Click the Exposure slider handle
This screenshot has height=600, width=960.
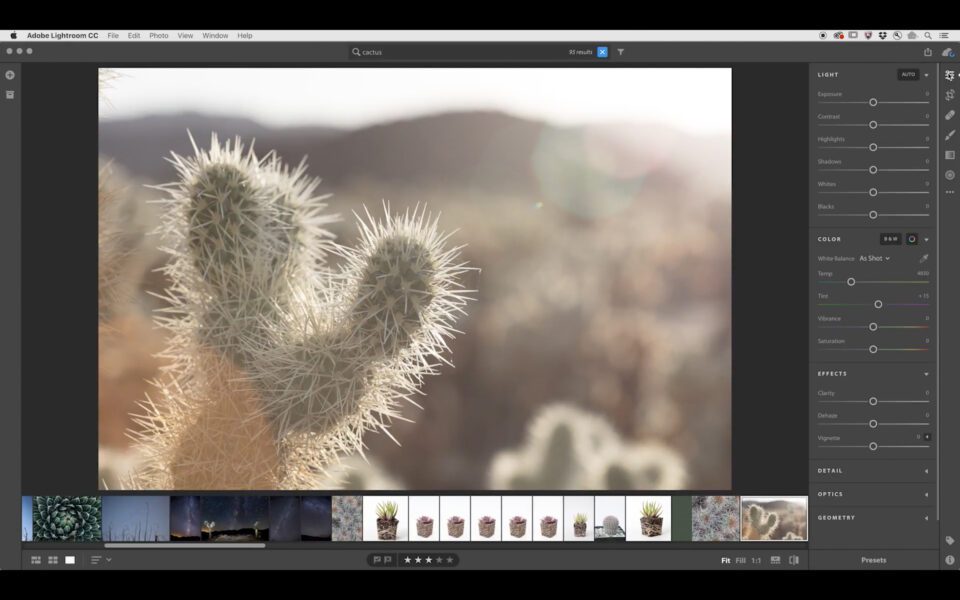click(x=873, y=102)
